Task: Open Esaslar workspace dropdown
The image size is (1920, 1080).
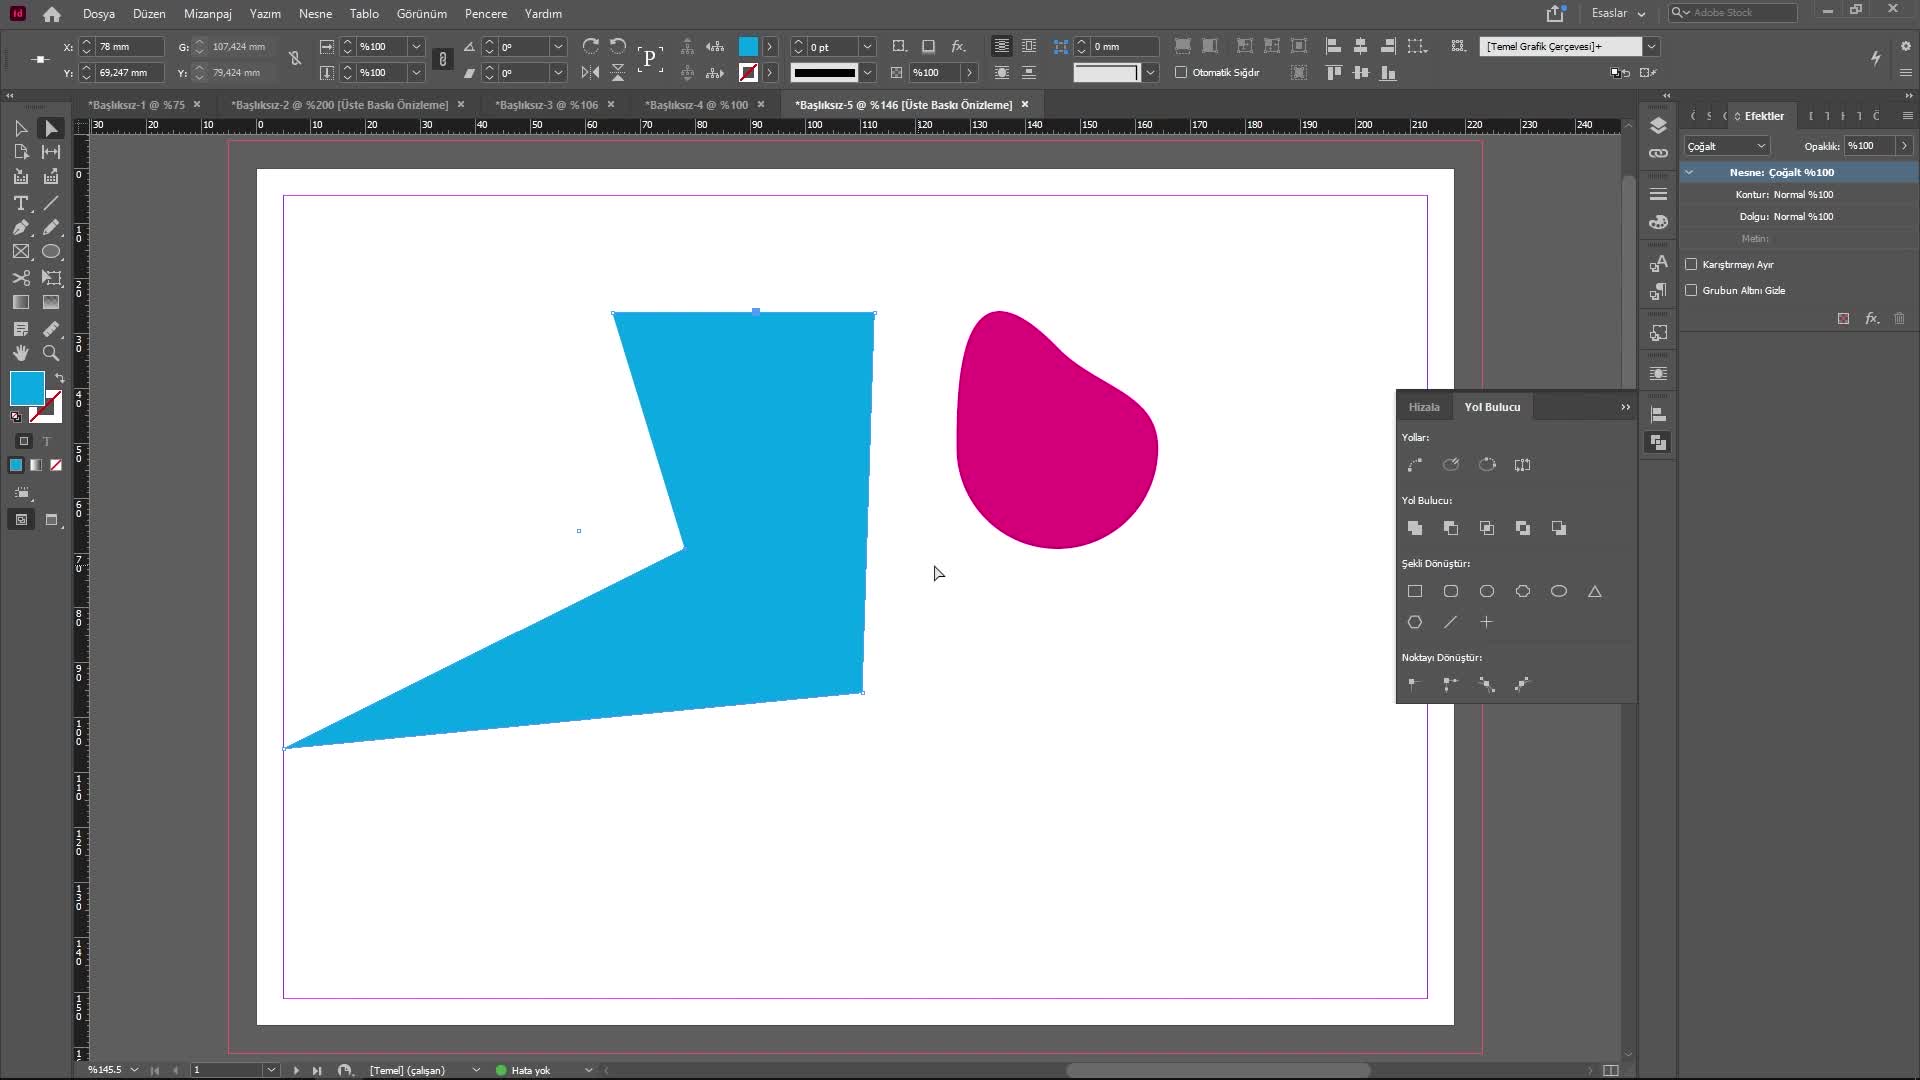Action: pyautogui.click(x=1618, y=13)
